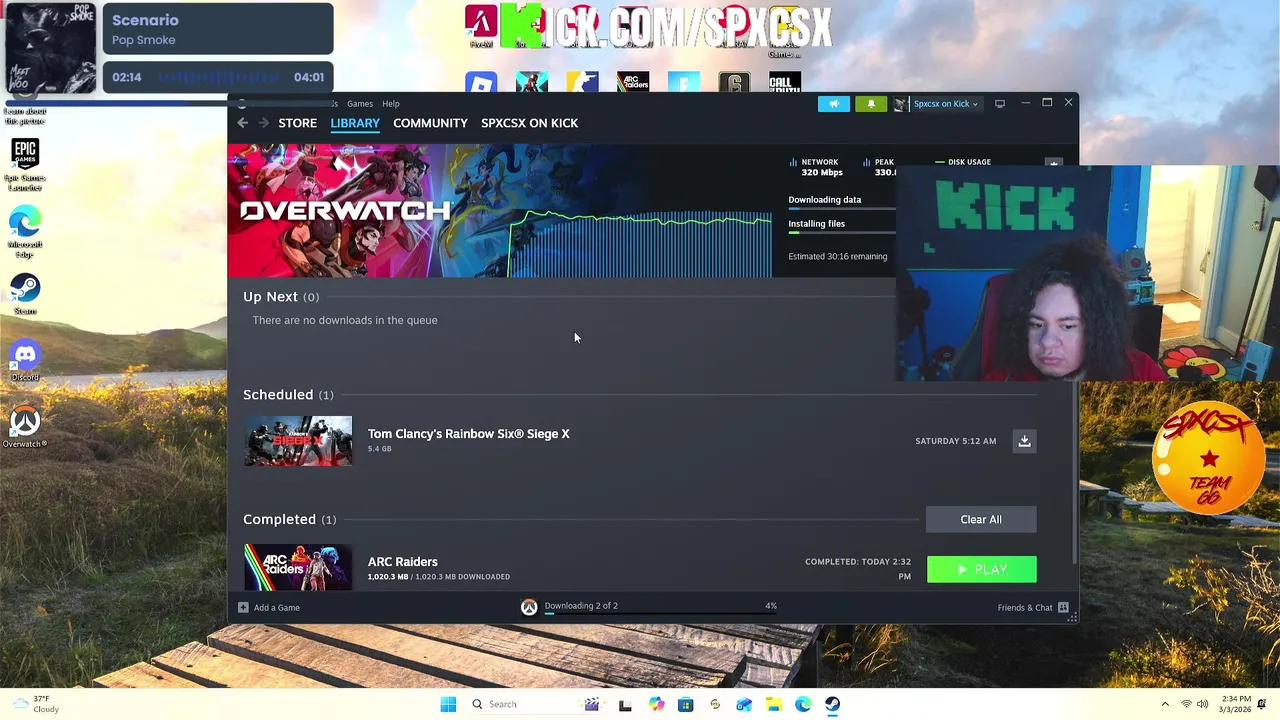The image size is (1280, 720).
Task: Select the Discord desktop shortcut
Action: click(25, 362)
